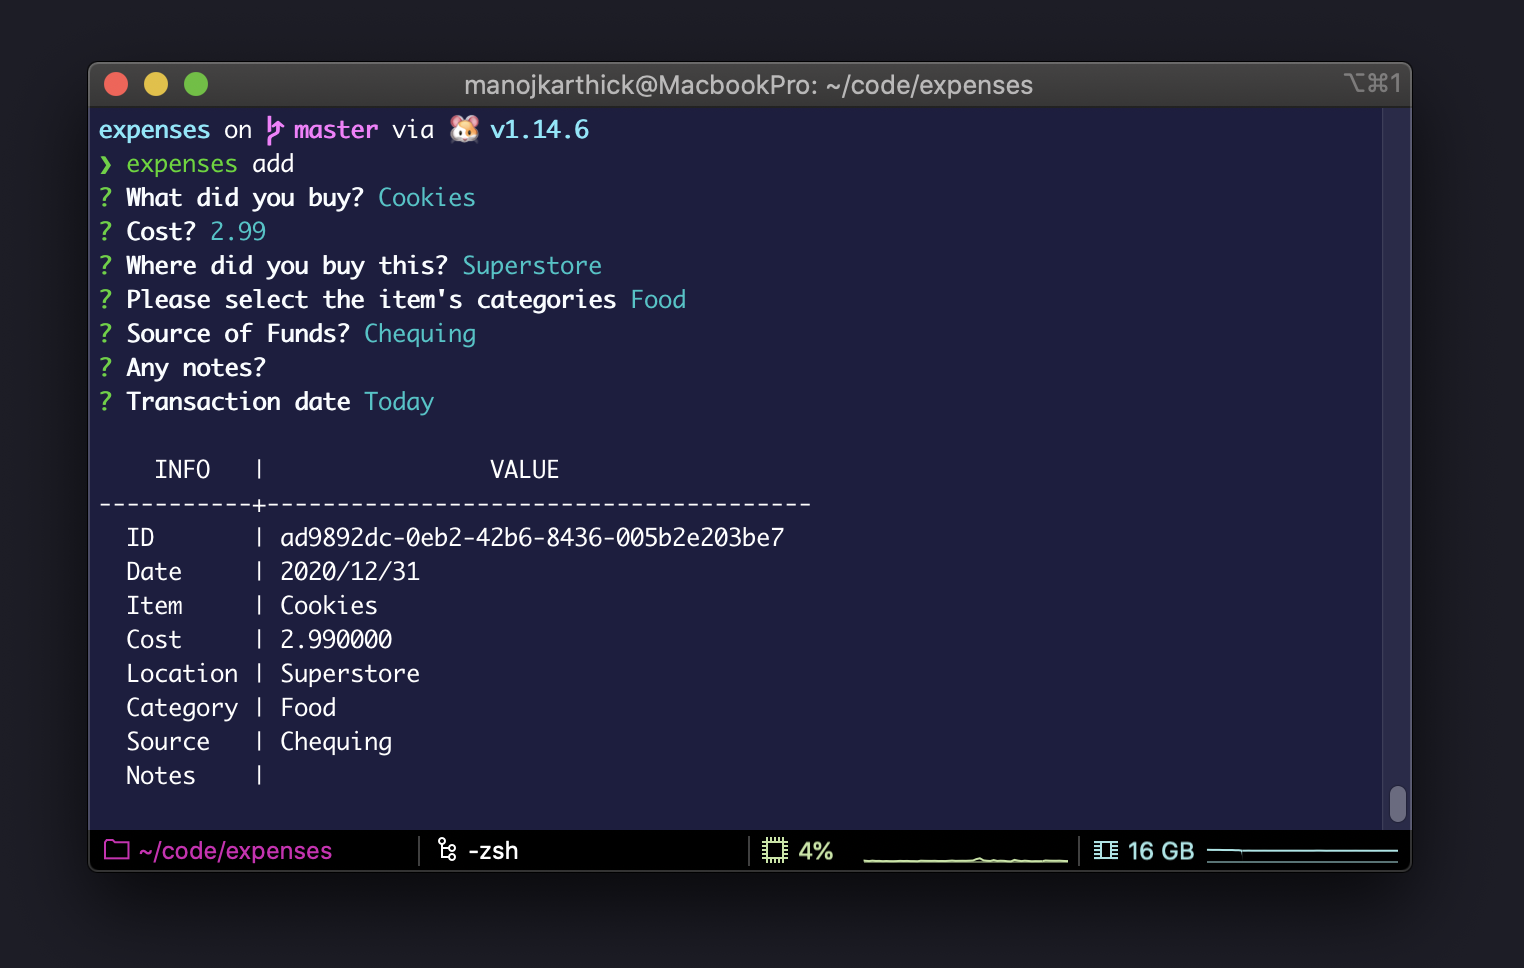
Task: Select the version number v1.14.6
Action: (x=539, y=129)
